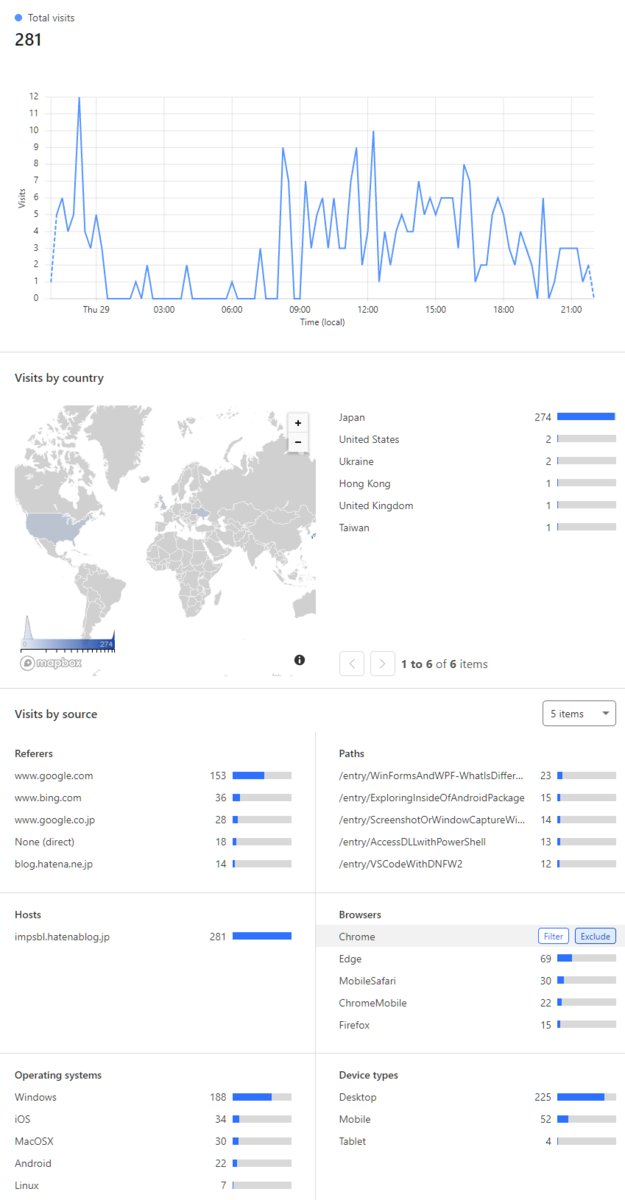Select the Desktop device type row
Image resolution: width=625 pixels, height=1200 pixels.
click(x=477, y=1098)
